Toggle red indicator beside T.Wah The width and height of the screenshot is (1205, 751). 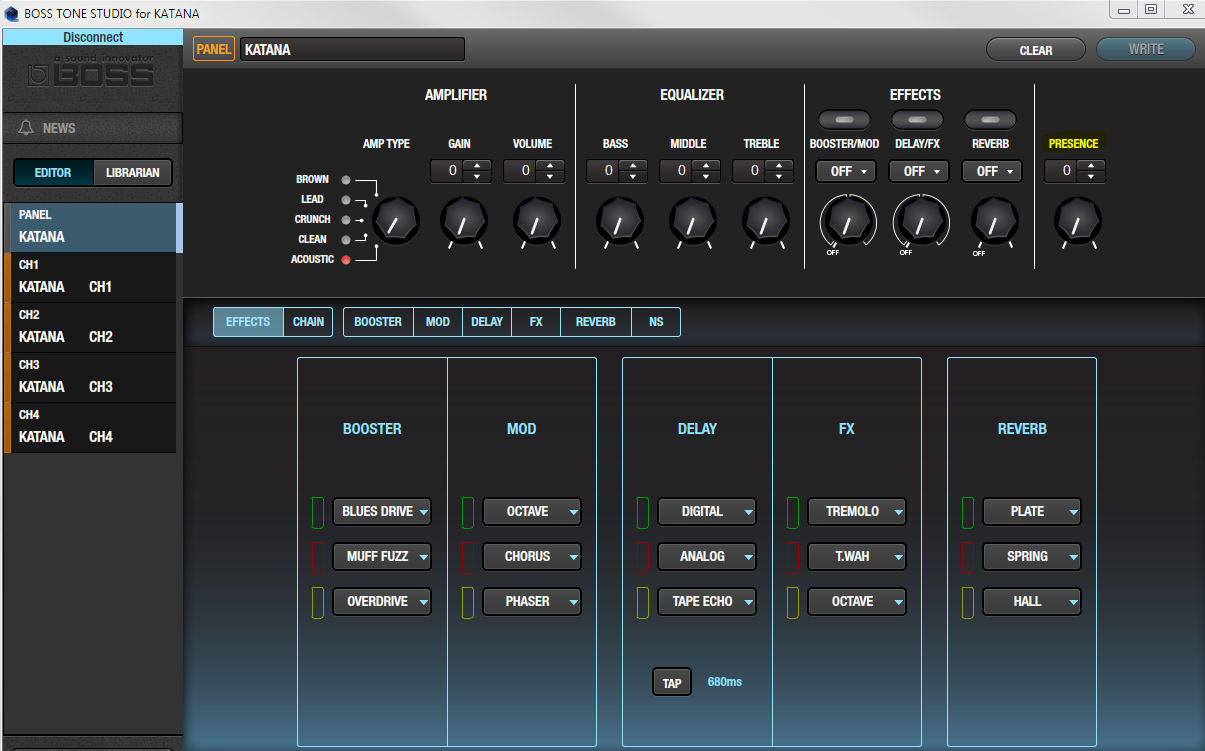pyautogui.click(x=793, y=557)
